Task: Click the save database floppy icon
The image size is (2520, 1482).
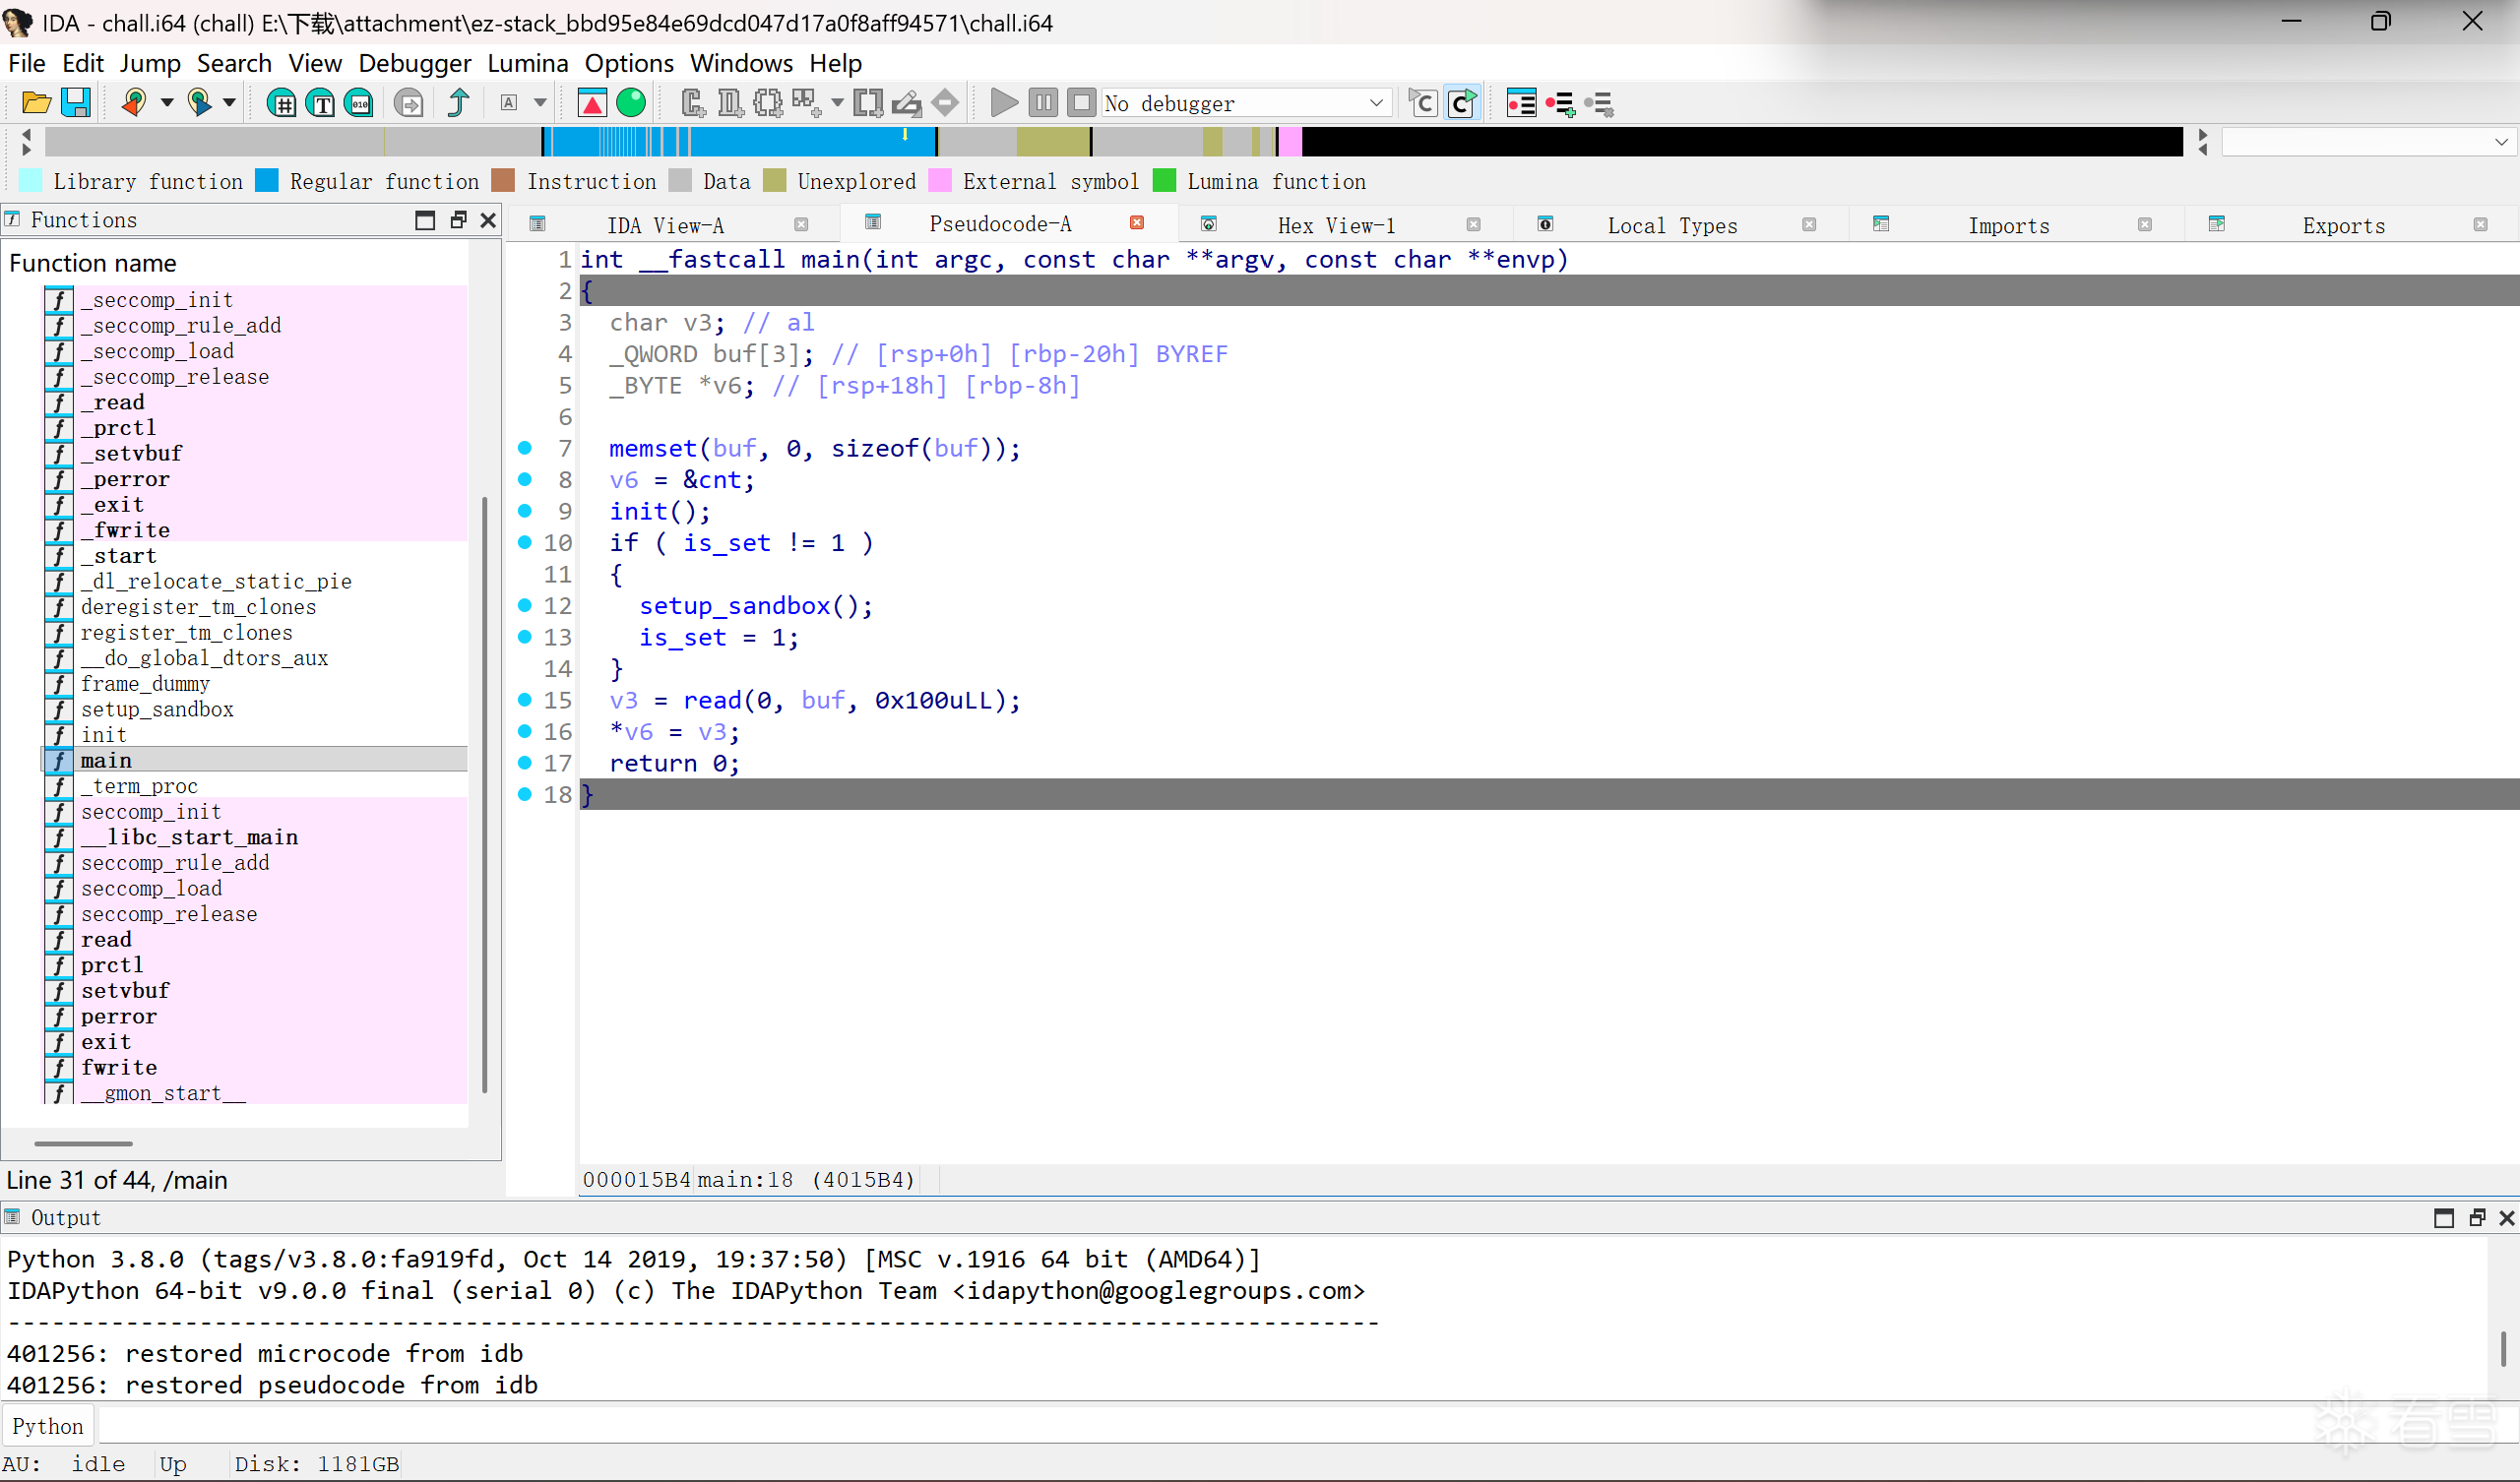Action: pos(76,103)
